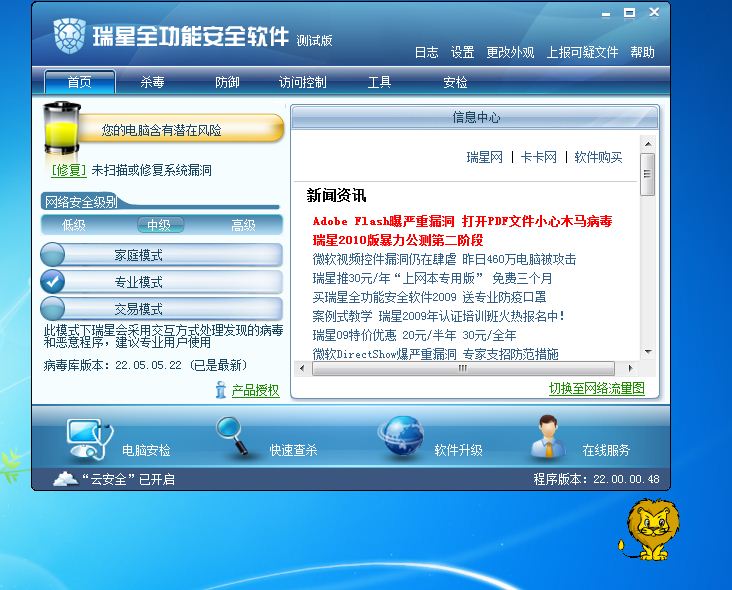This screenshot has height=590, width=732.
Task: Open the 日志 log menu
Action: 426,52
